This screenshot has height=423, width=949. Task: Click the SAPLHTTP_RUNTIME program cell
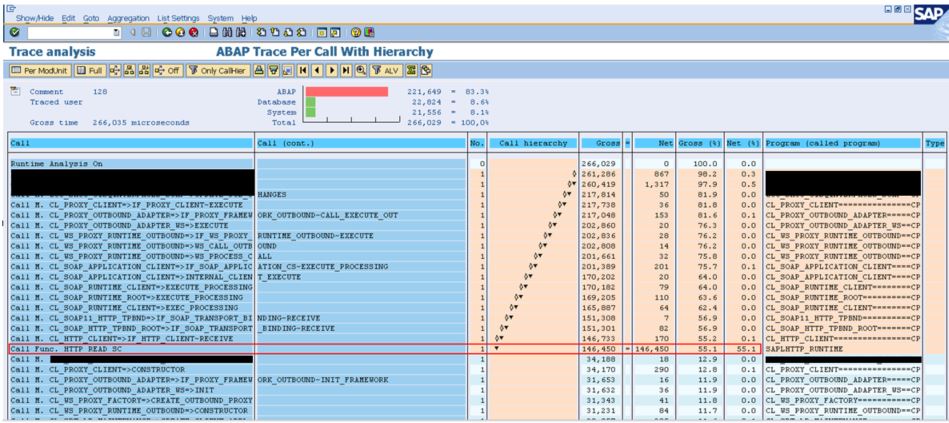pyautogui.click(x=804, y=349)
